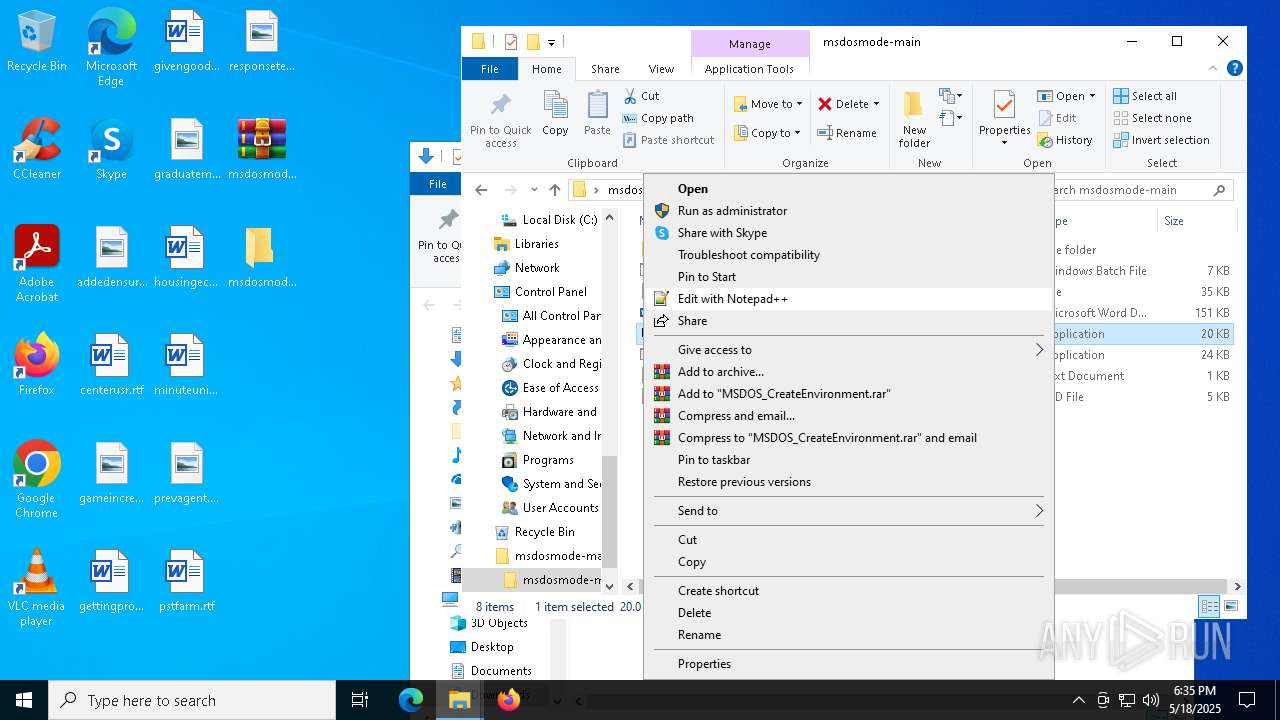Open the Explorer help icon

coord(1235,69)
